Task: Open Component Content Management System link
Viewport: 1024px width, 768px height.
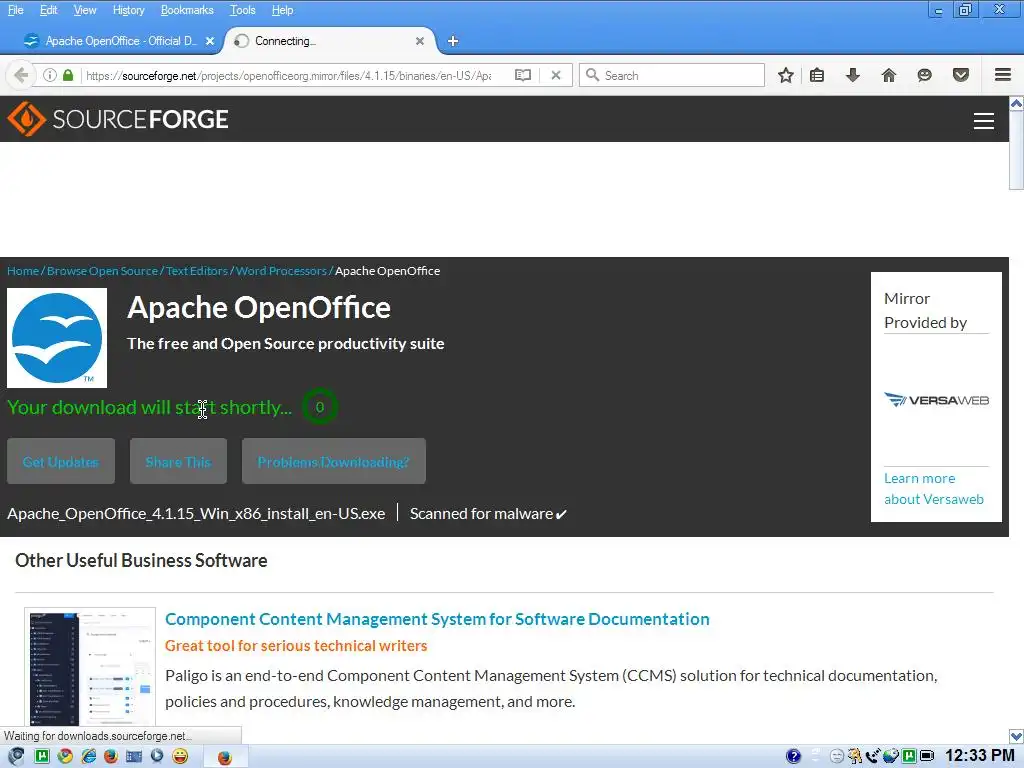Action: click(x=437, y=619)
